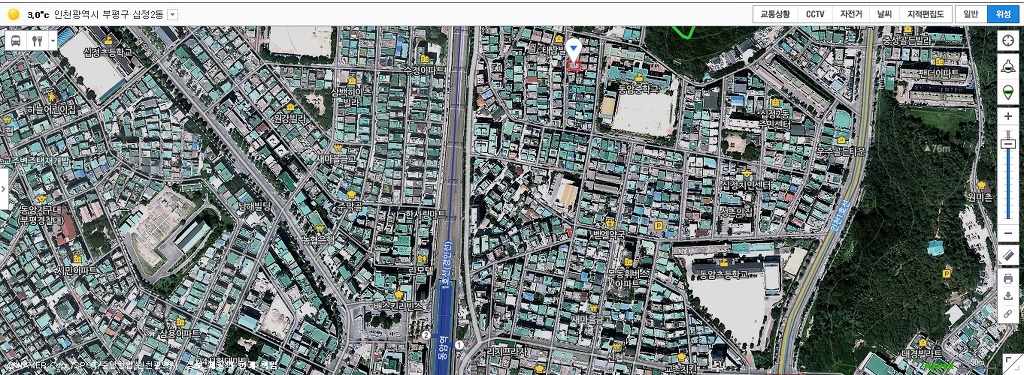Open the location dropdown next to 십정2동
Image resolution: width=1024 pixels, height=375 pixels.
pyautogui.click(x=172, y=14)
